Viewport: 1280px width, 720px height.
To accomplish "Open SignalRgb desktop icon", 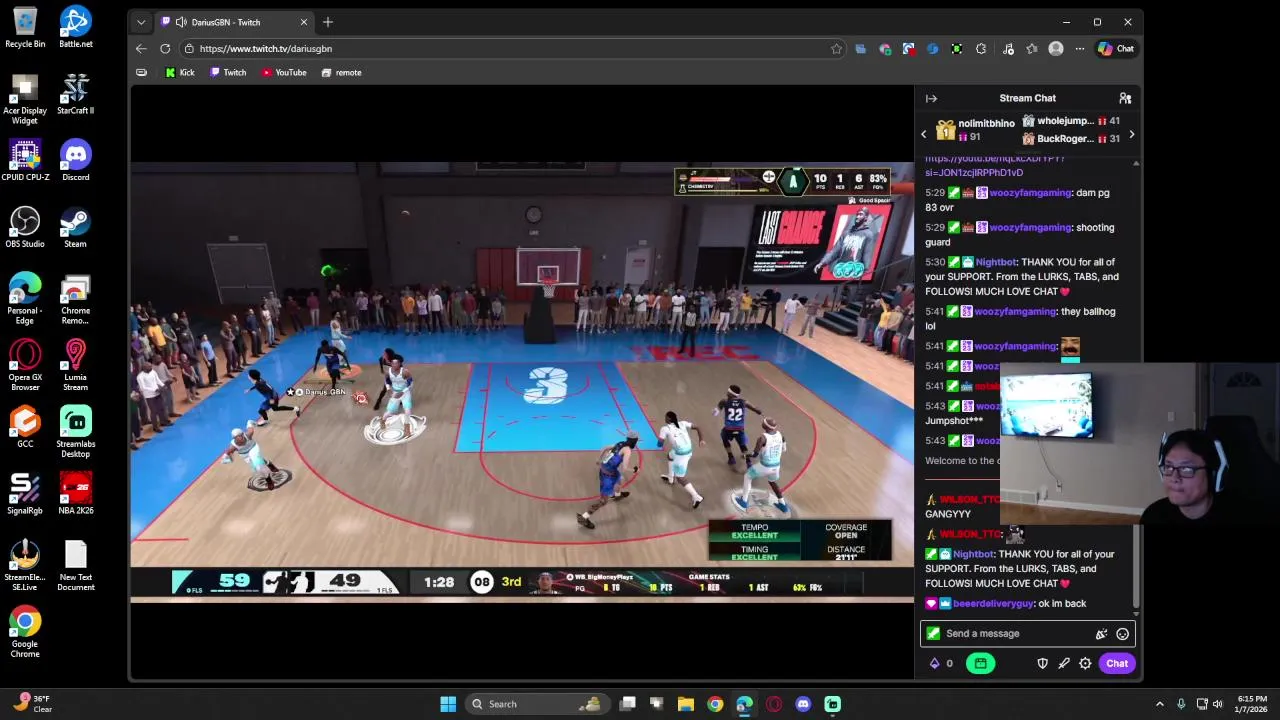I will tap(25, 494).
